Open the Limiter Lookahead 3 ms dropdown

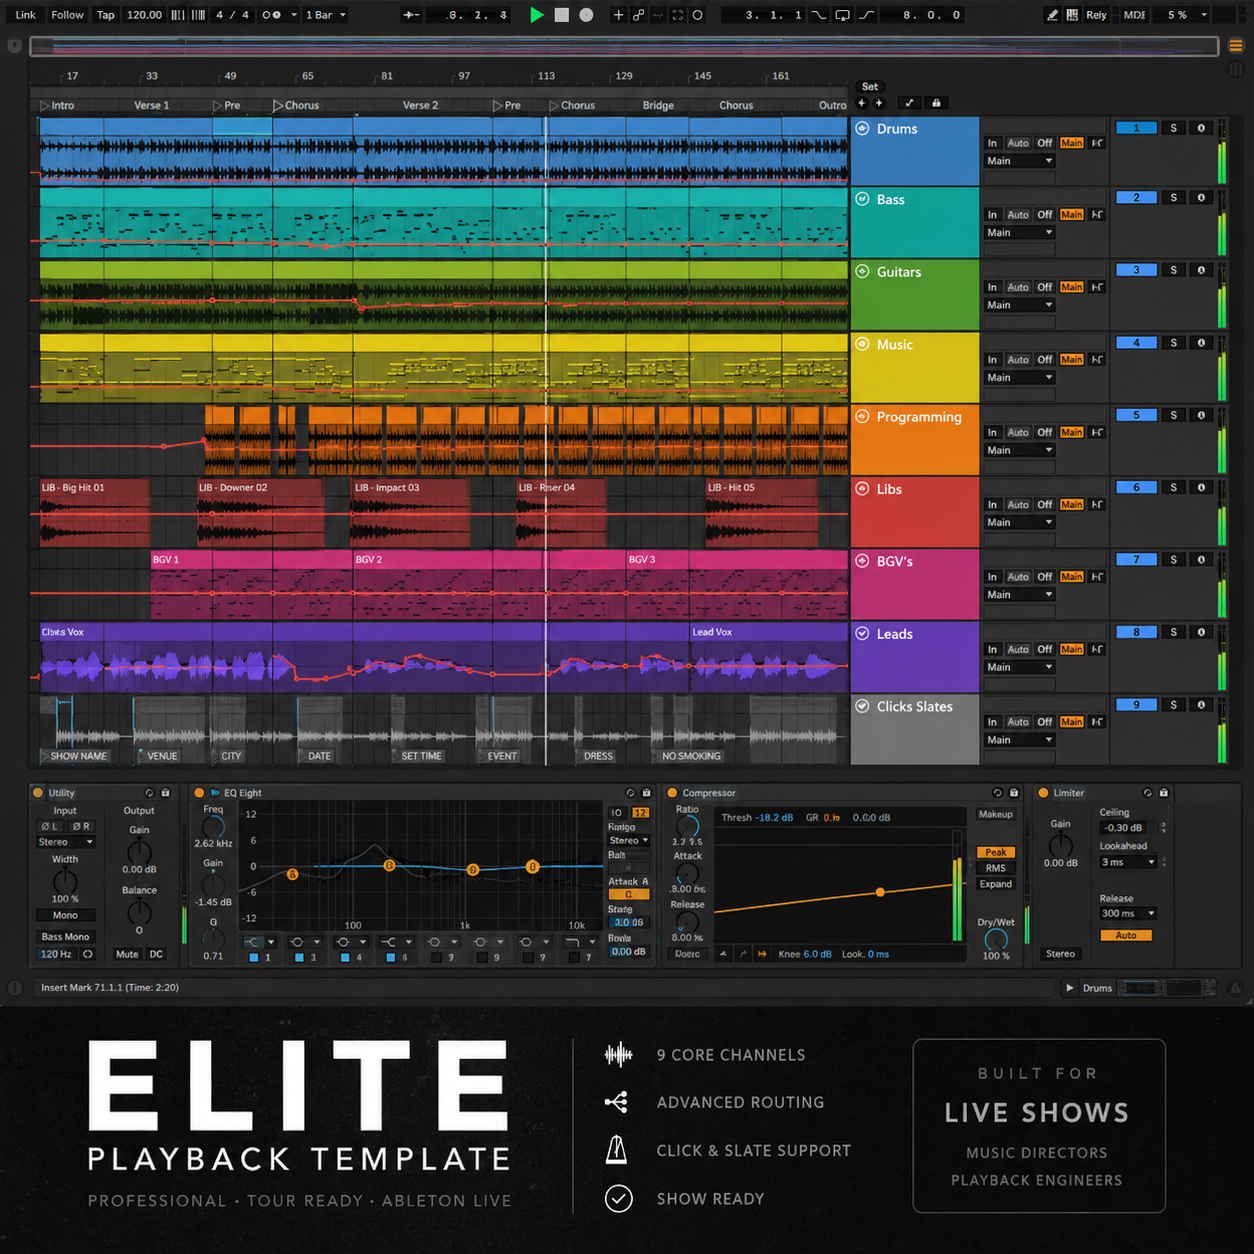[x=1128, y=862]
